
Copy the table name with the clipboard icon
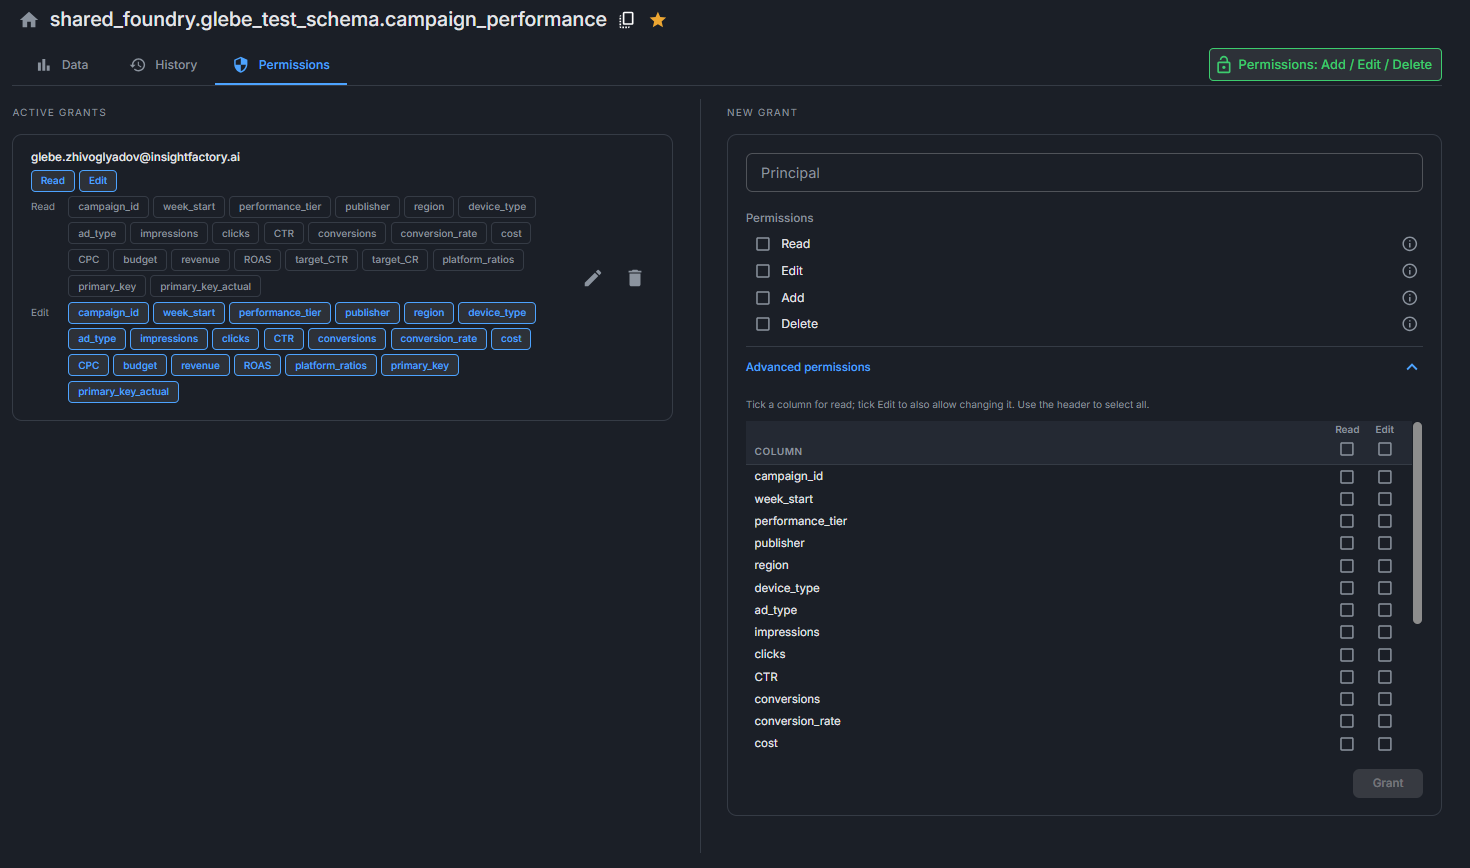627,20
